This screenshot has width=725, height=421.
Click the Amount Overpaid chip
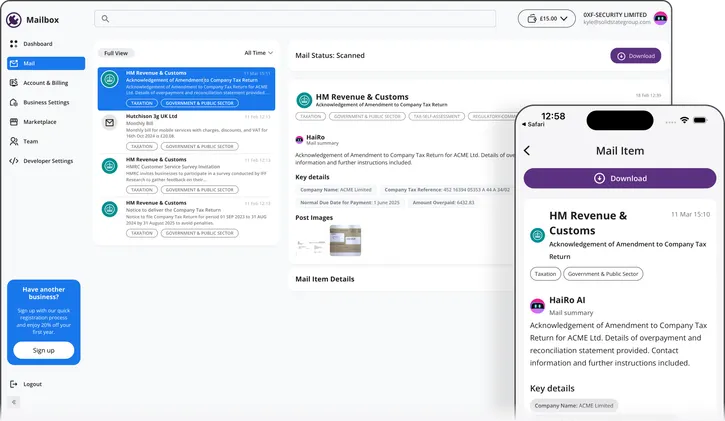click(x=443, y=202)
